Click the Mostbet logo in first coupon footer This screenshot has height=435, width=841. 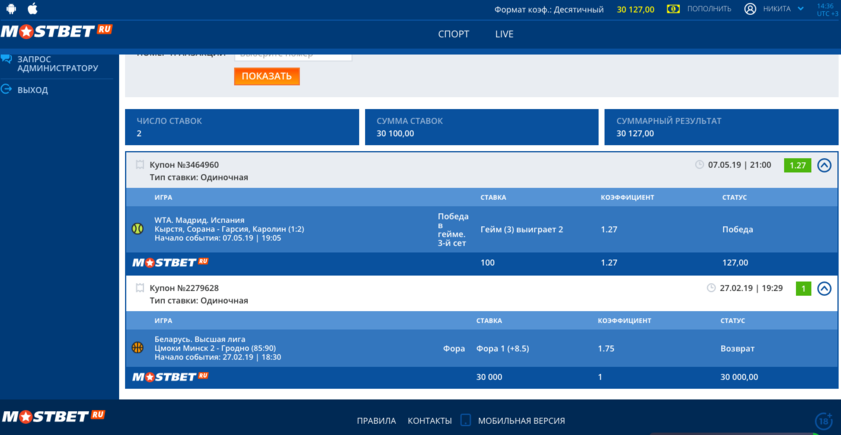(x=170, y=262)
